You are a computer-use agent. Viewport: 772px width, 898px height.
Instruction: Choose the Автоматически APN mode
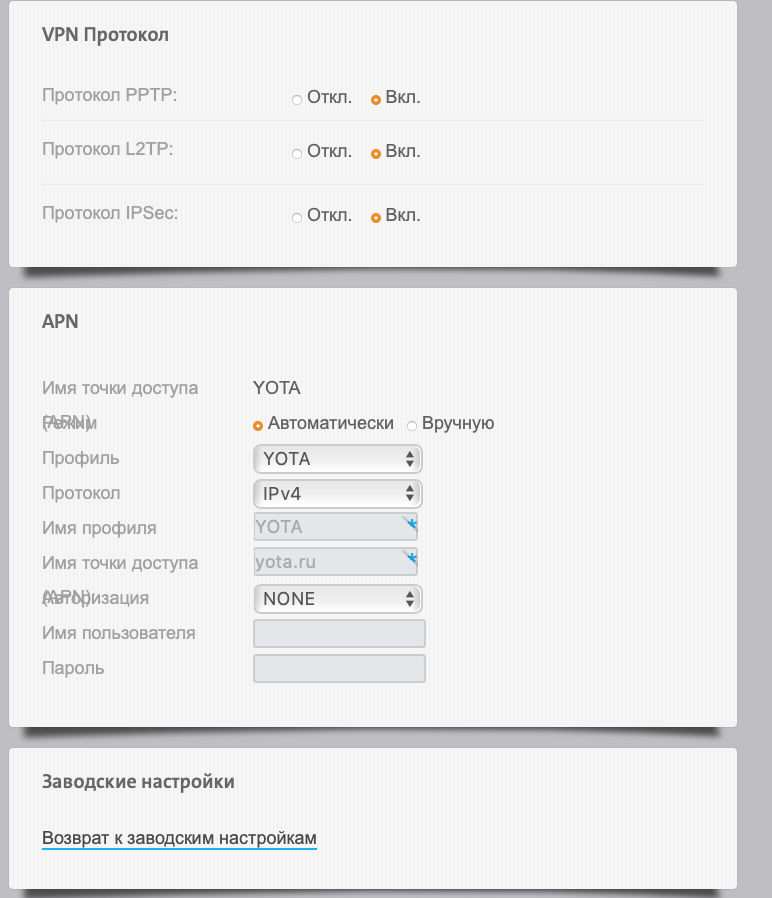[x=258, y=425]
